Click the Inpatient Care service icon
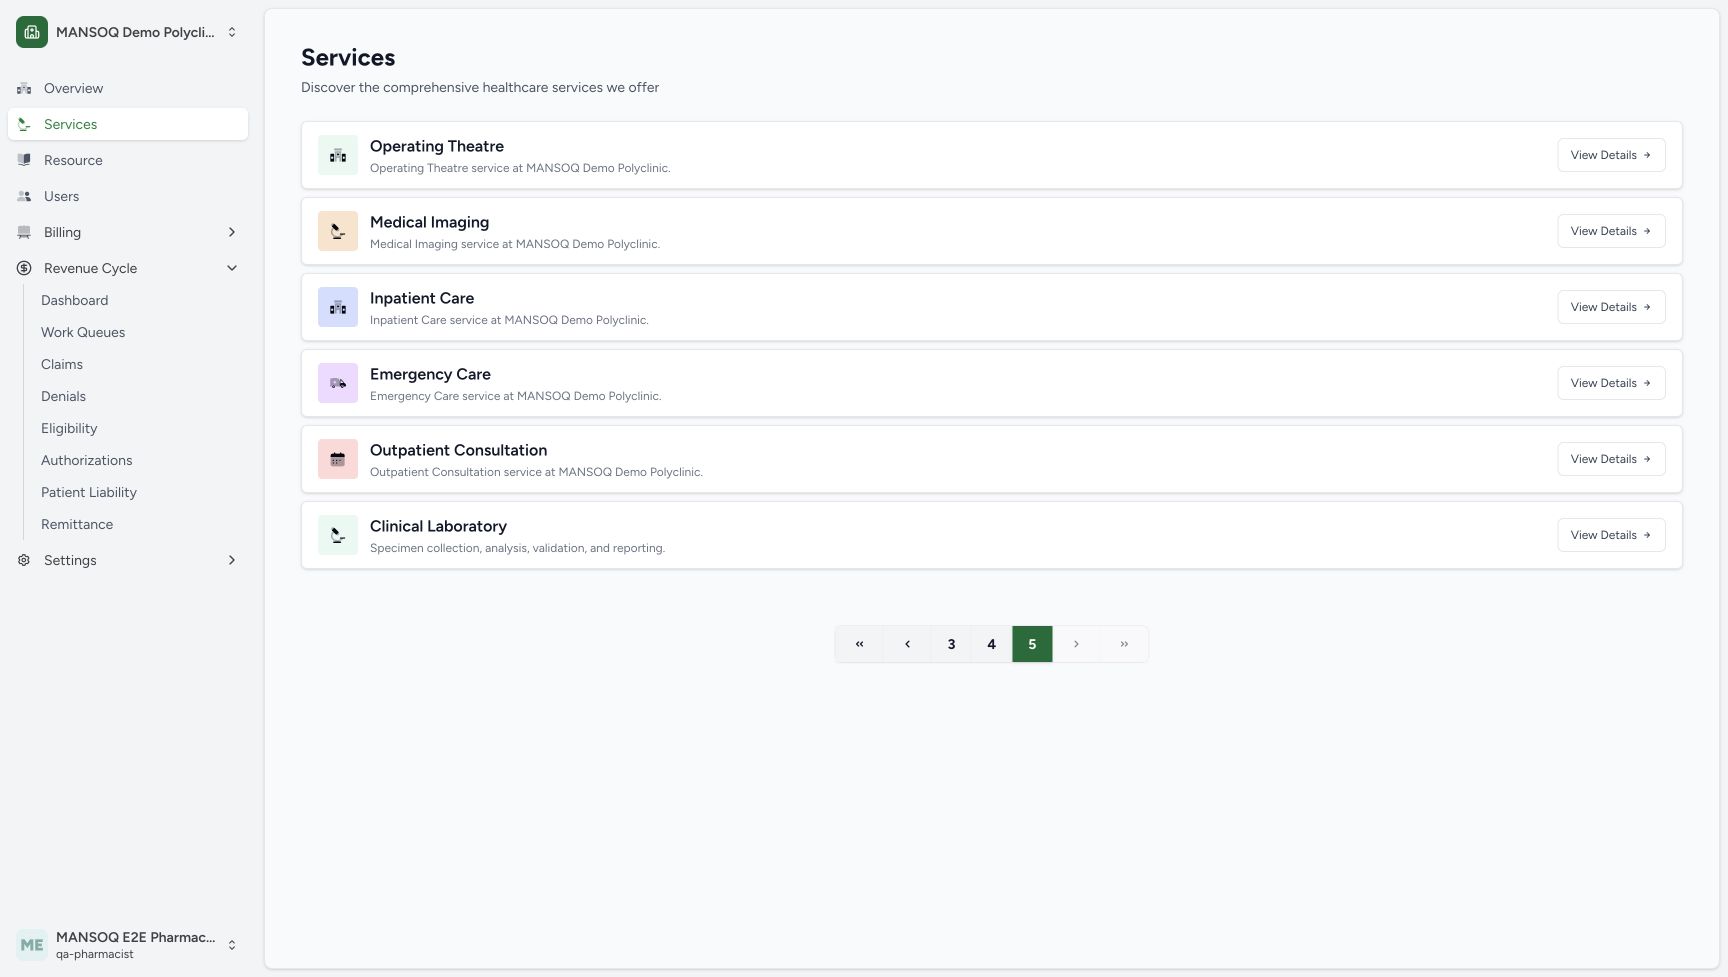The height and width of the screenshot is (977, 1728). tap(338, 307)
